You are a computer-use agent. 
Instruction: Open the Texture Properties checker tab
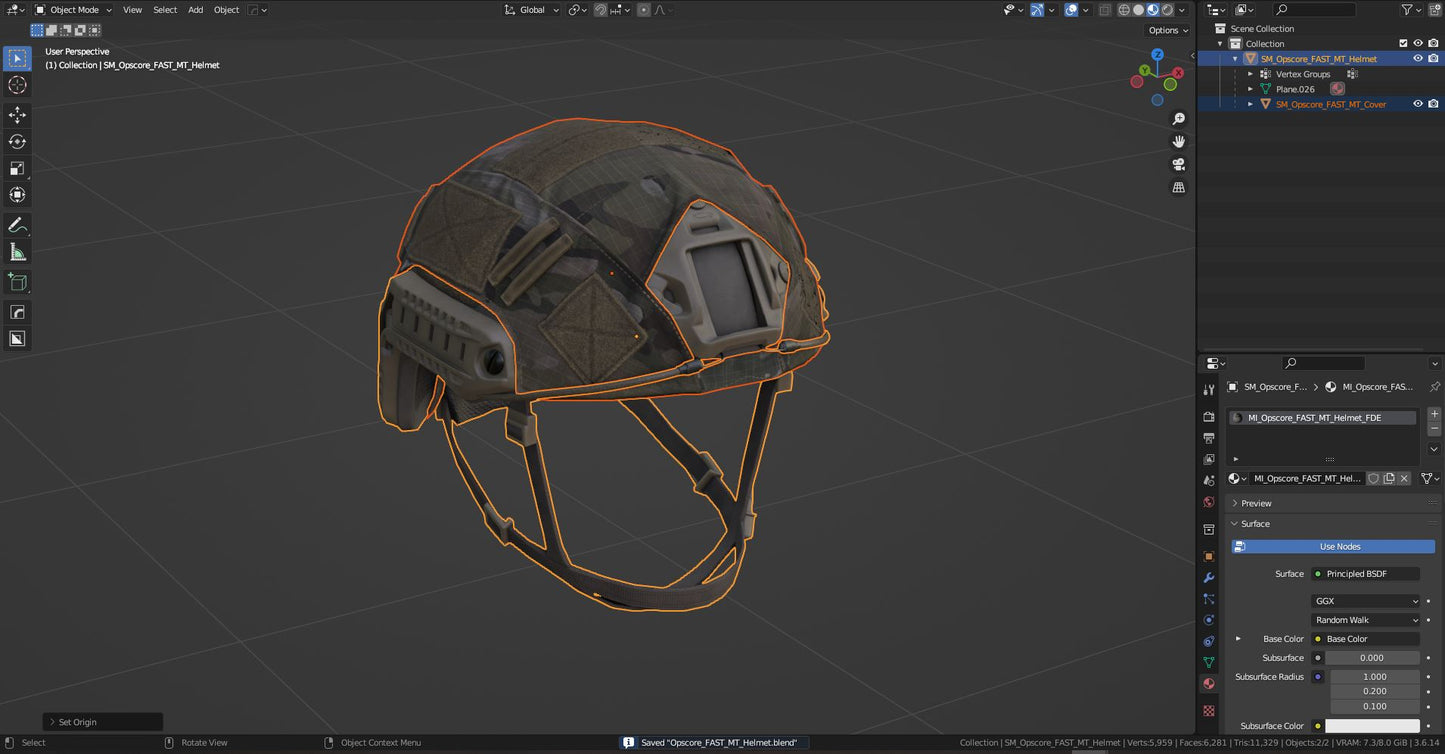(x=1208, y=708)
